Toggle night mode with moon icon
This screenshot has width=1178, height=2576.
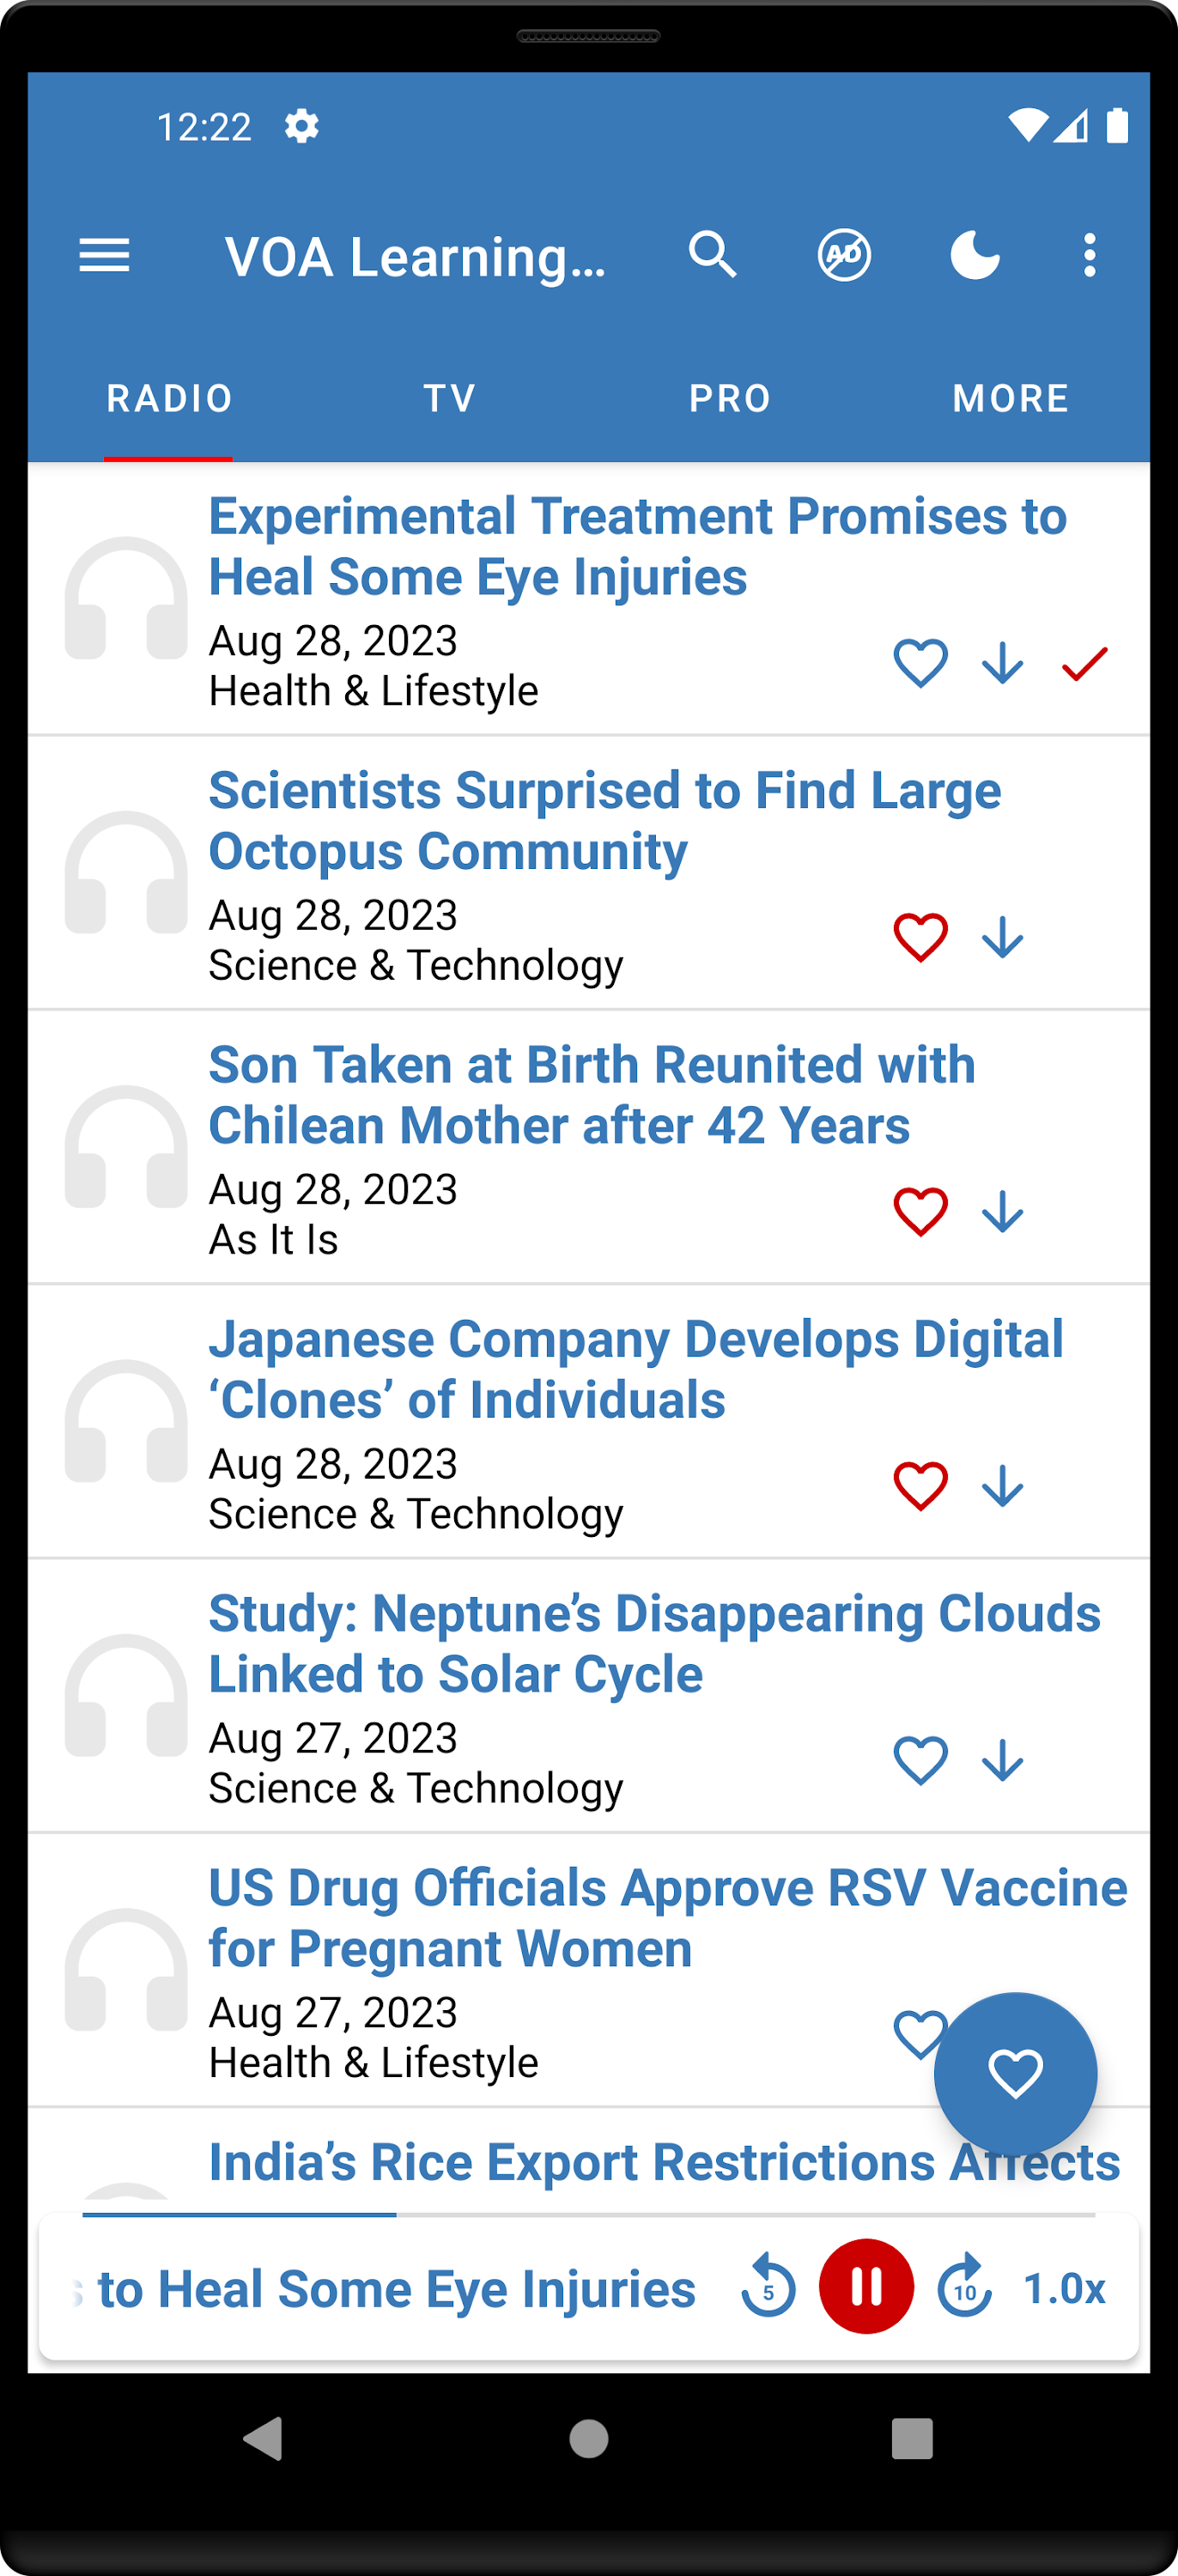[975, 255]
